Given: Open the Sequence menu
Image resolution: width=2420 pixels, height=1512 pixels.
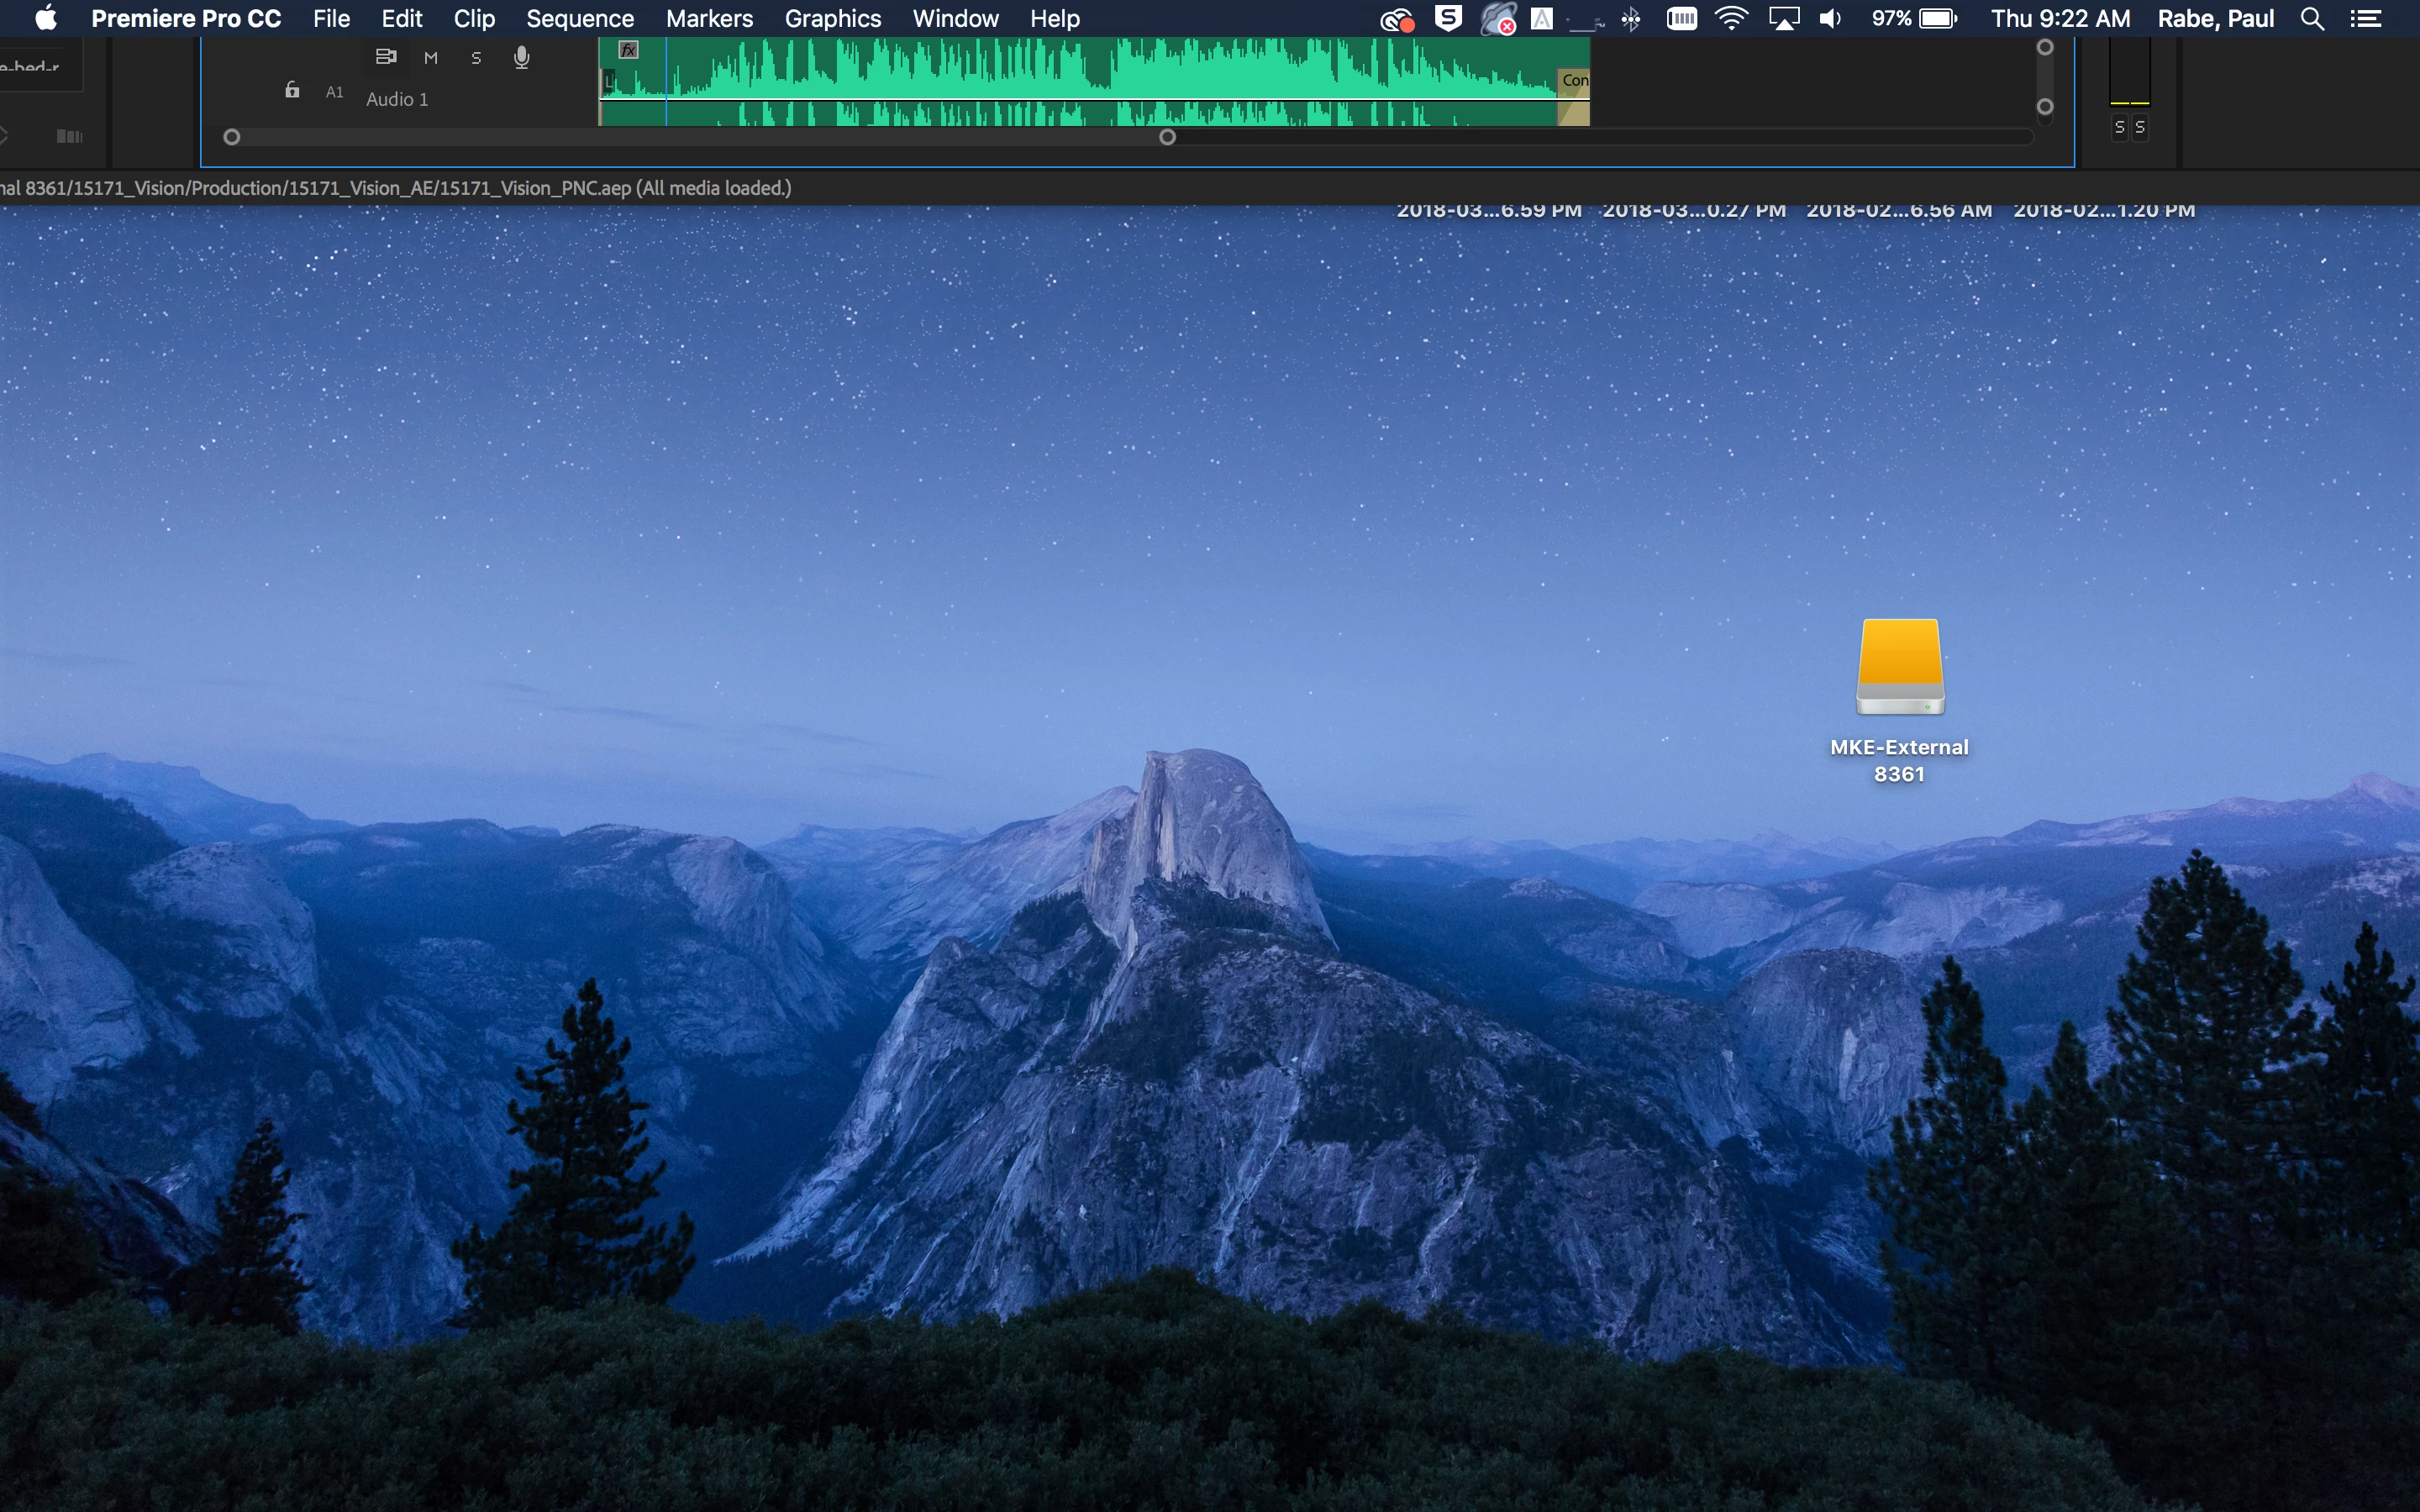Looking at the screenshot, I should point(580,19).
